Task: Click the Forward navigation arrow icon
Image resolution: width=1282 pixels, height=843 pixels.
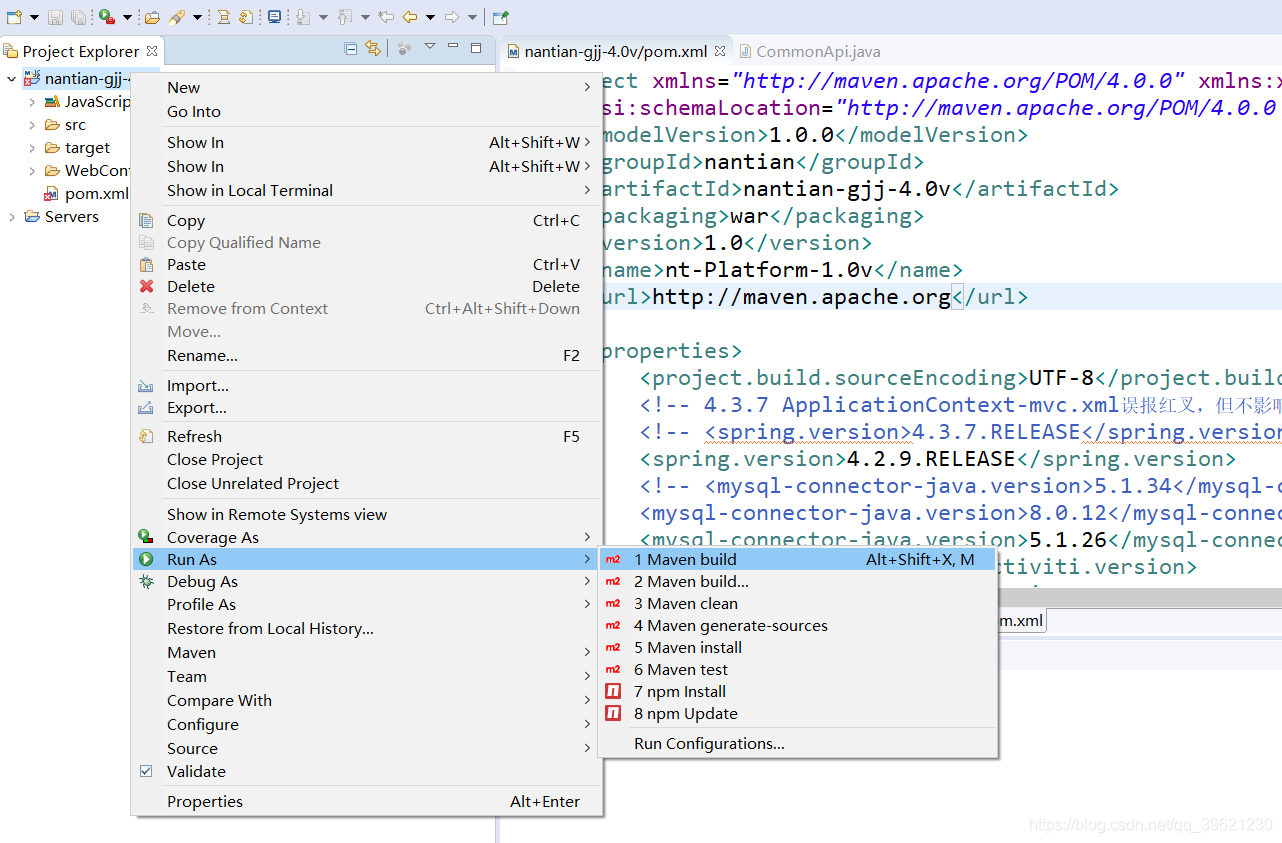Action: pos(451,17)
